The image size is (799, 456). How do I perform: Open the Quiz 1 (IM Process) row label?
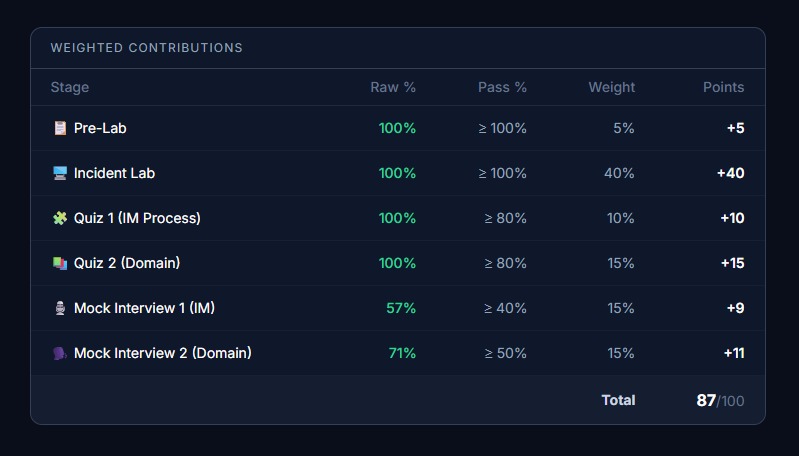pos(137,218)
